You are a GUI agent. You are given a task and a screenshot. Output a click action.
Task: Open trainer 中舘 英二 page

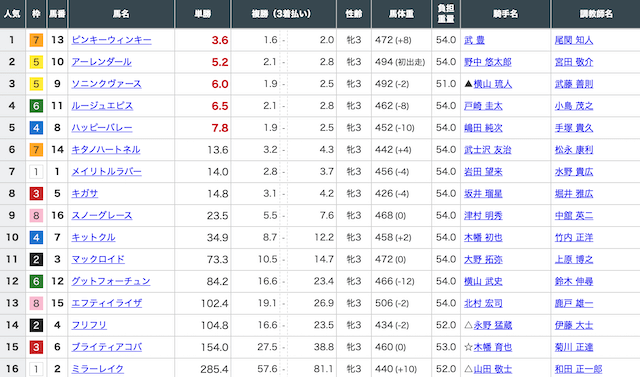click(x=574, y=216)
